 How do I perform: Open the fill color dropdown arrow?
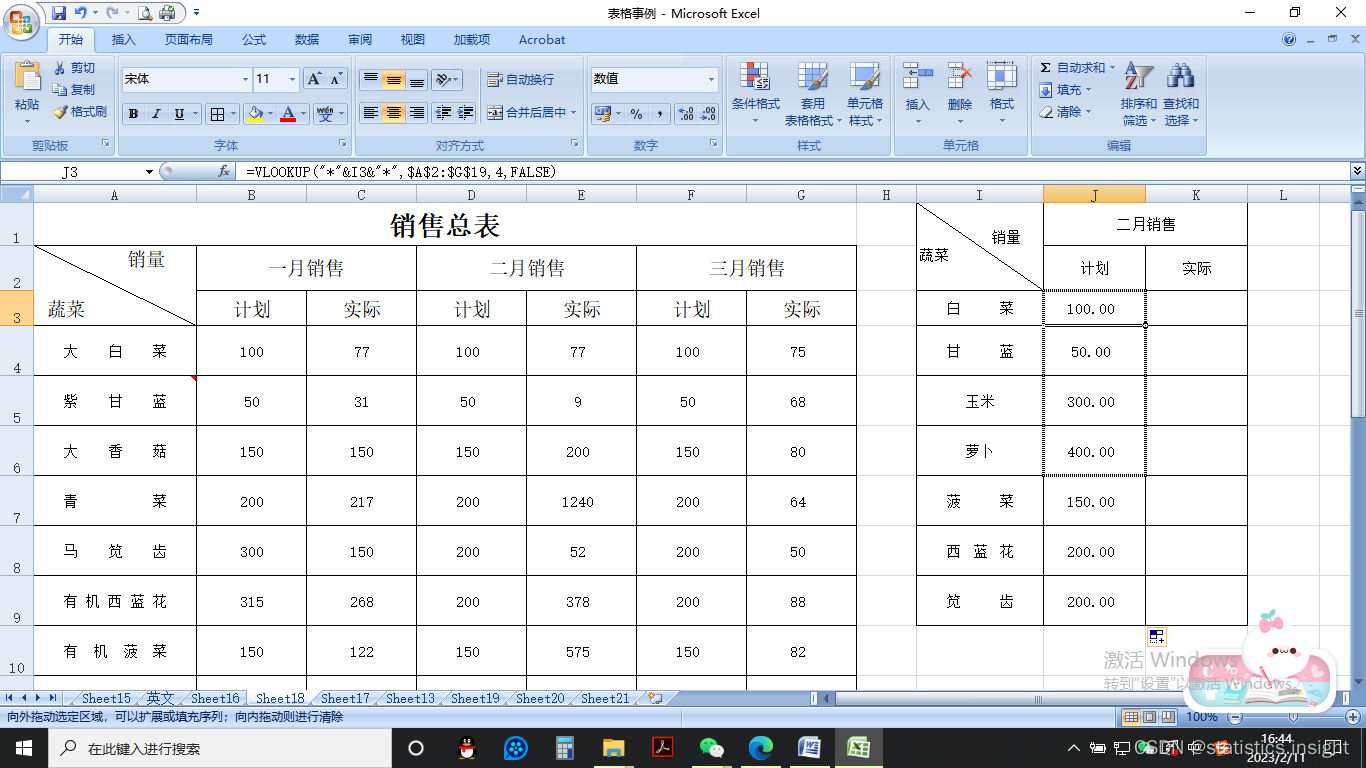(271, 114)
